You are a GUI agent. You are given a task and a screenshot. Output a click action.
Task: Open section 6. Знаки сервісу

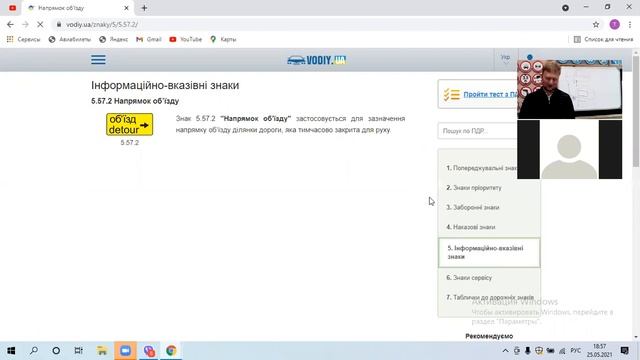click(469, 278)
